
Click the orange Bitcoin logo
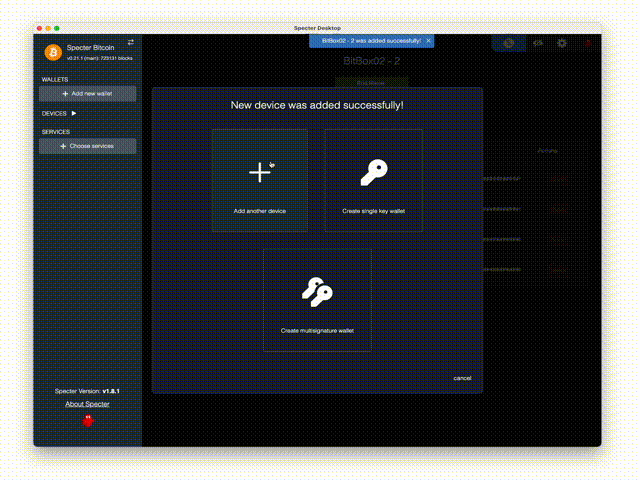point(53,52)
